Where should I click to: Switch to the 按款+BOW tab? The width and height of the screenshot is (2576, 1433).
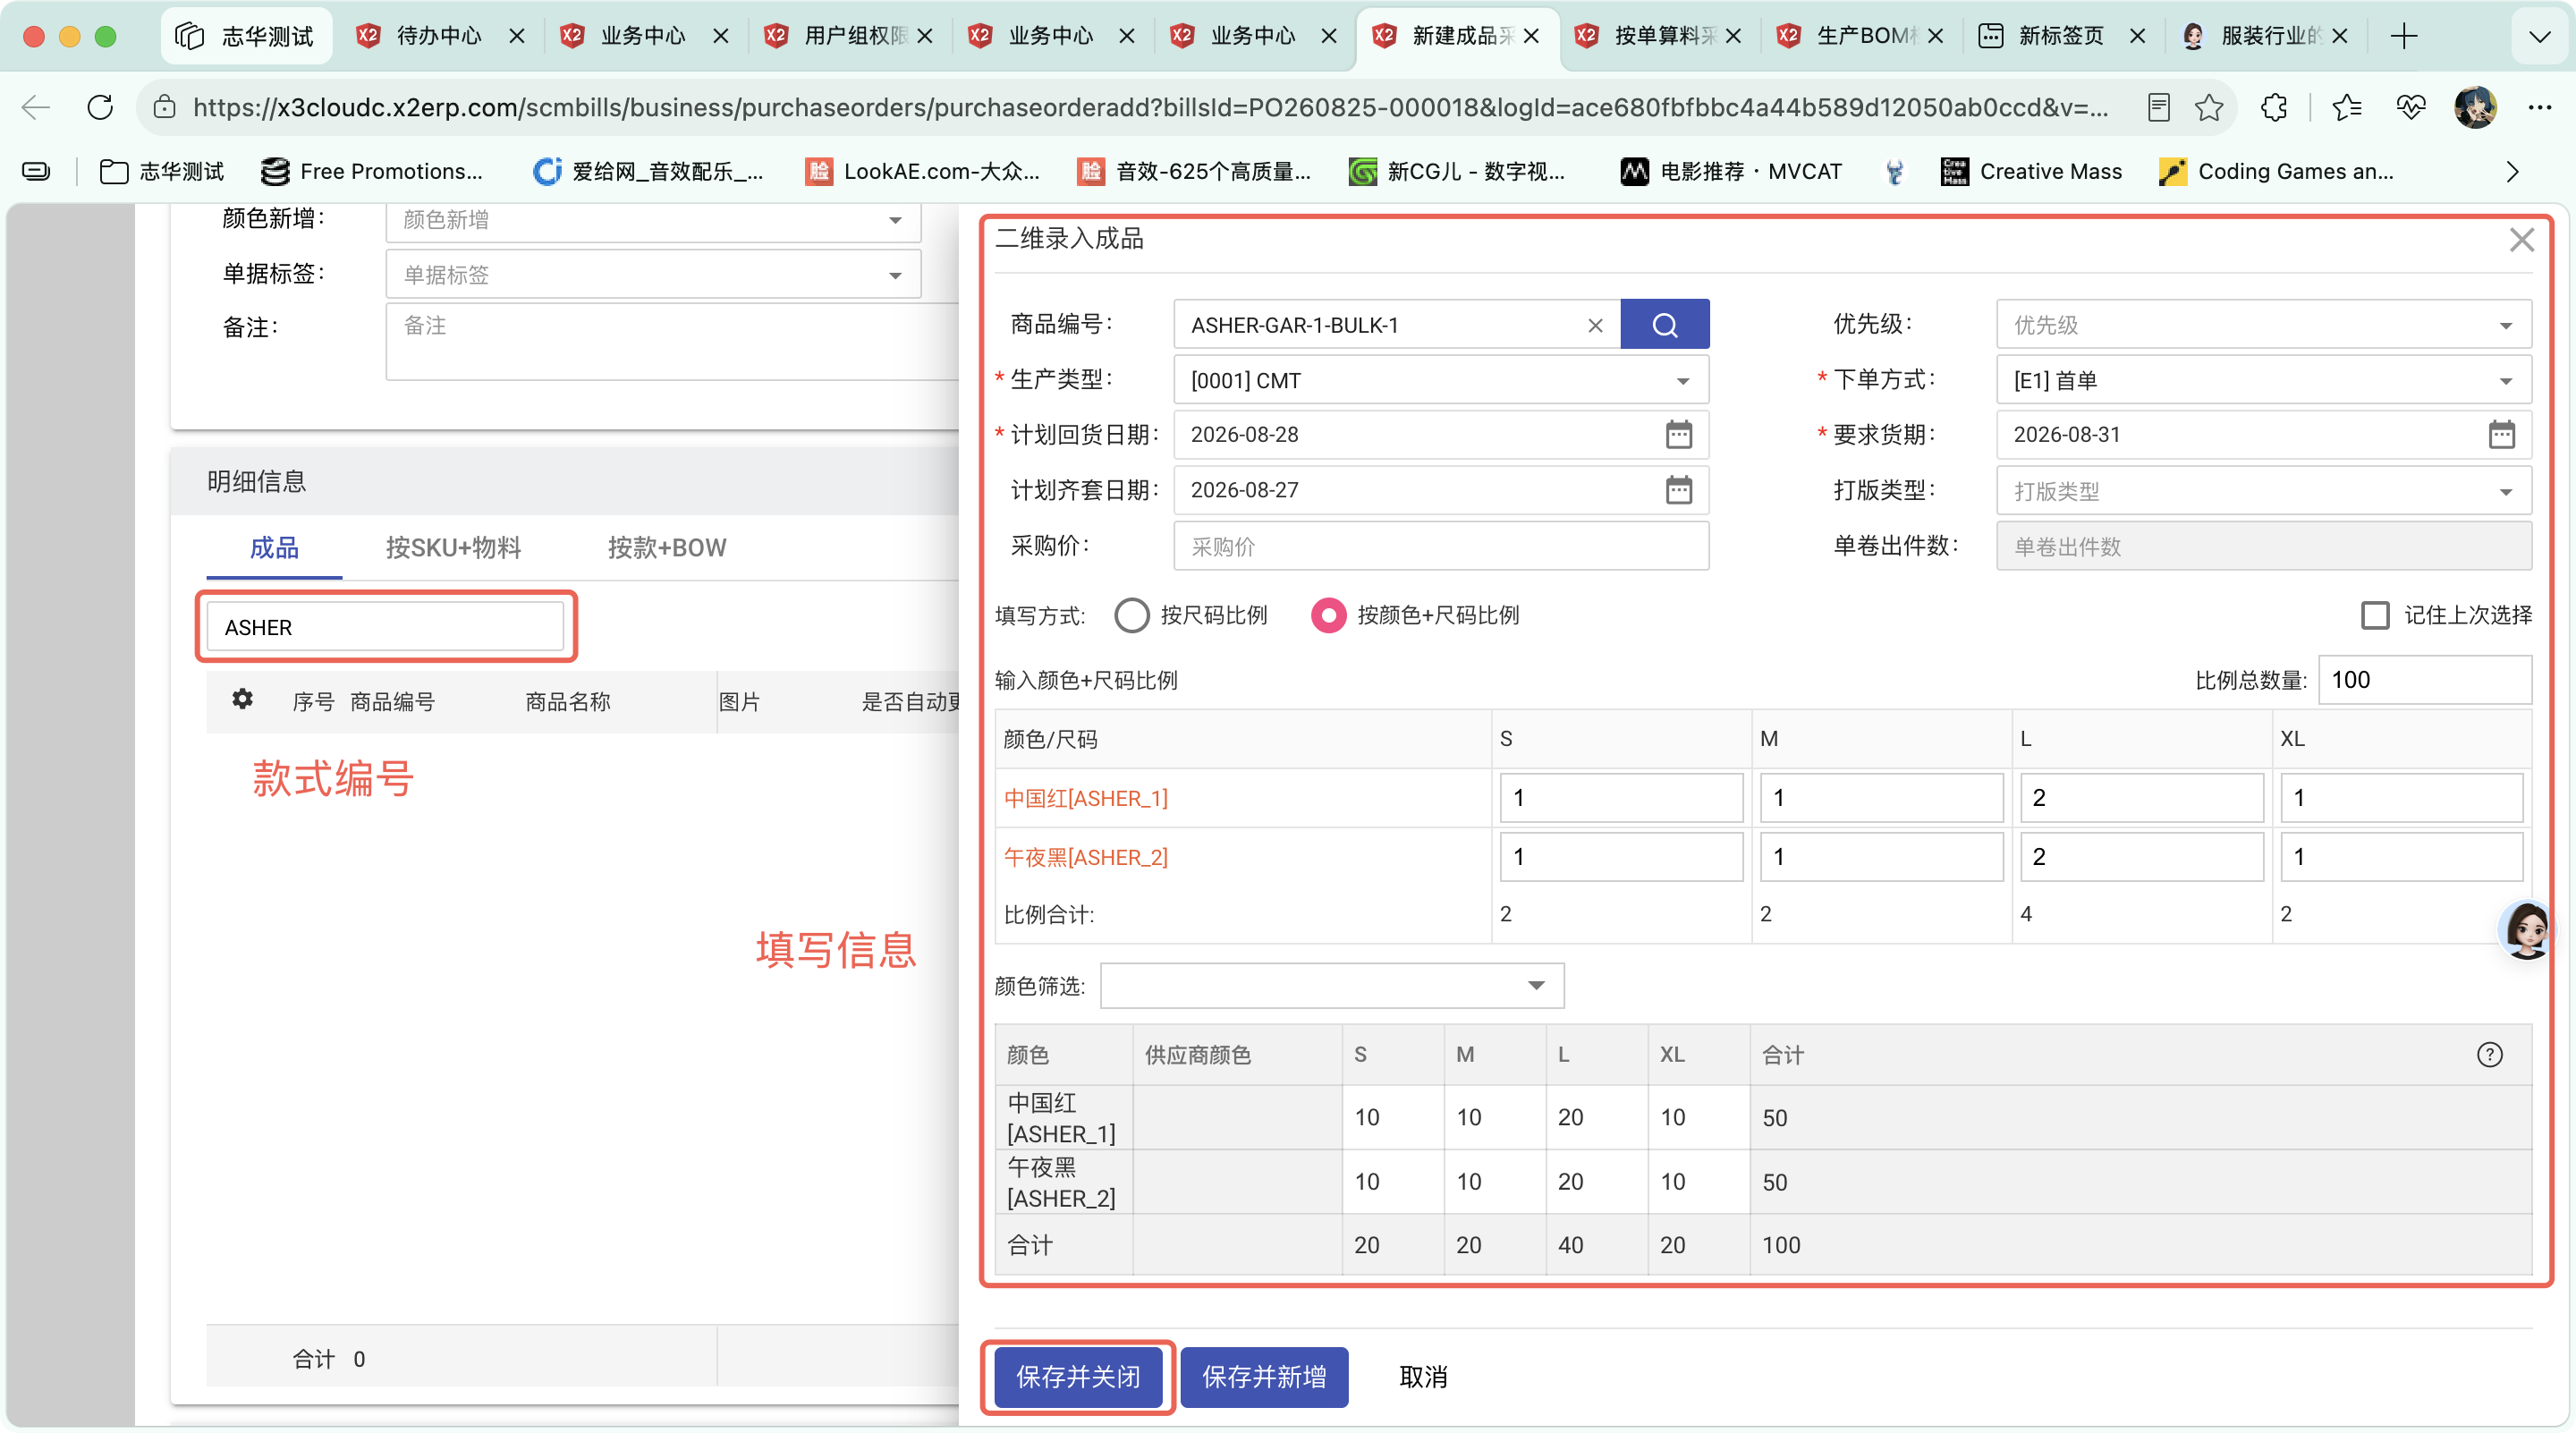pos(667,547)
